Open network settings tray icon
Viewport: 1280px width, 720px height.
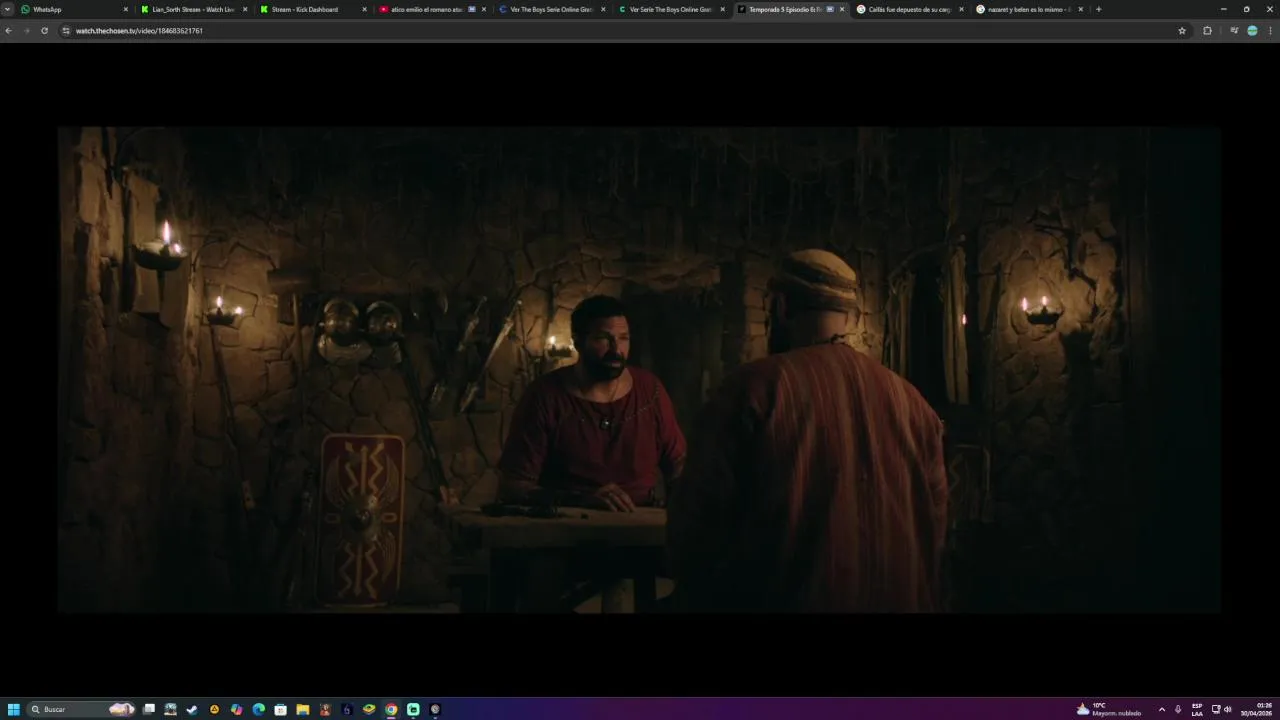[x=1216, y=709]
